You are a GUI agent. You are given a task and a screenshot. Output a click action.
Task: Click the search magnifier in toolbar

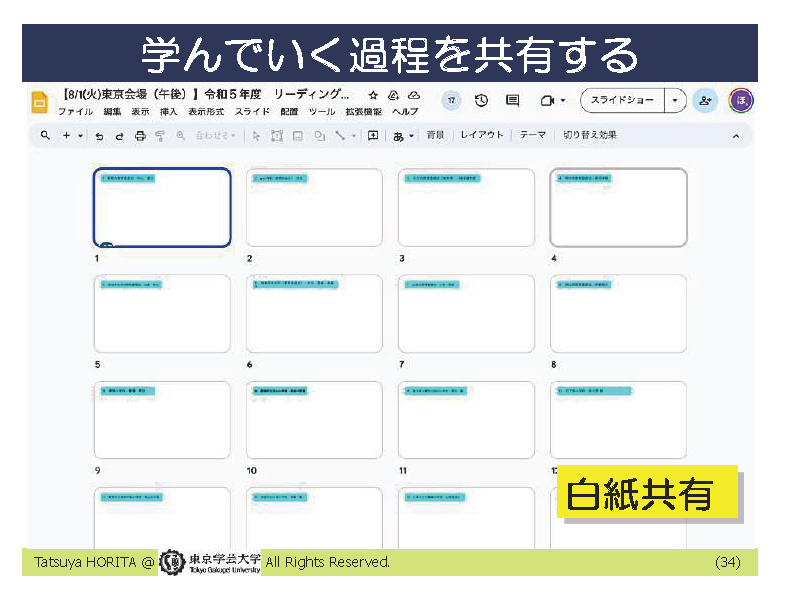(x=45, y=136)
